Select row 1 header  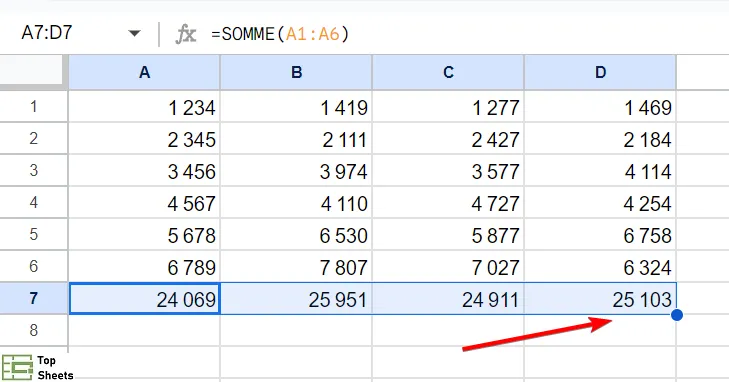tap(33, 106)
